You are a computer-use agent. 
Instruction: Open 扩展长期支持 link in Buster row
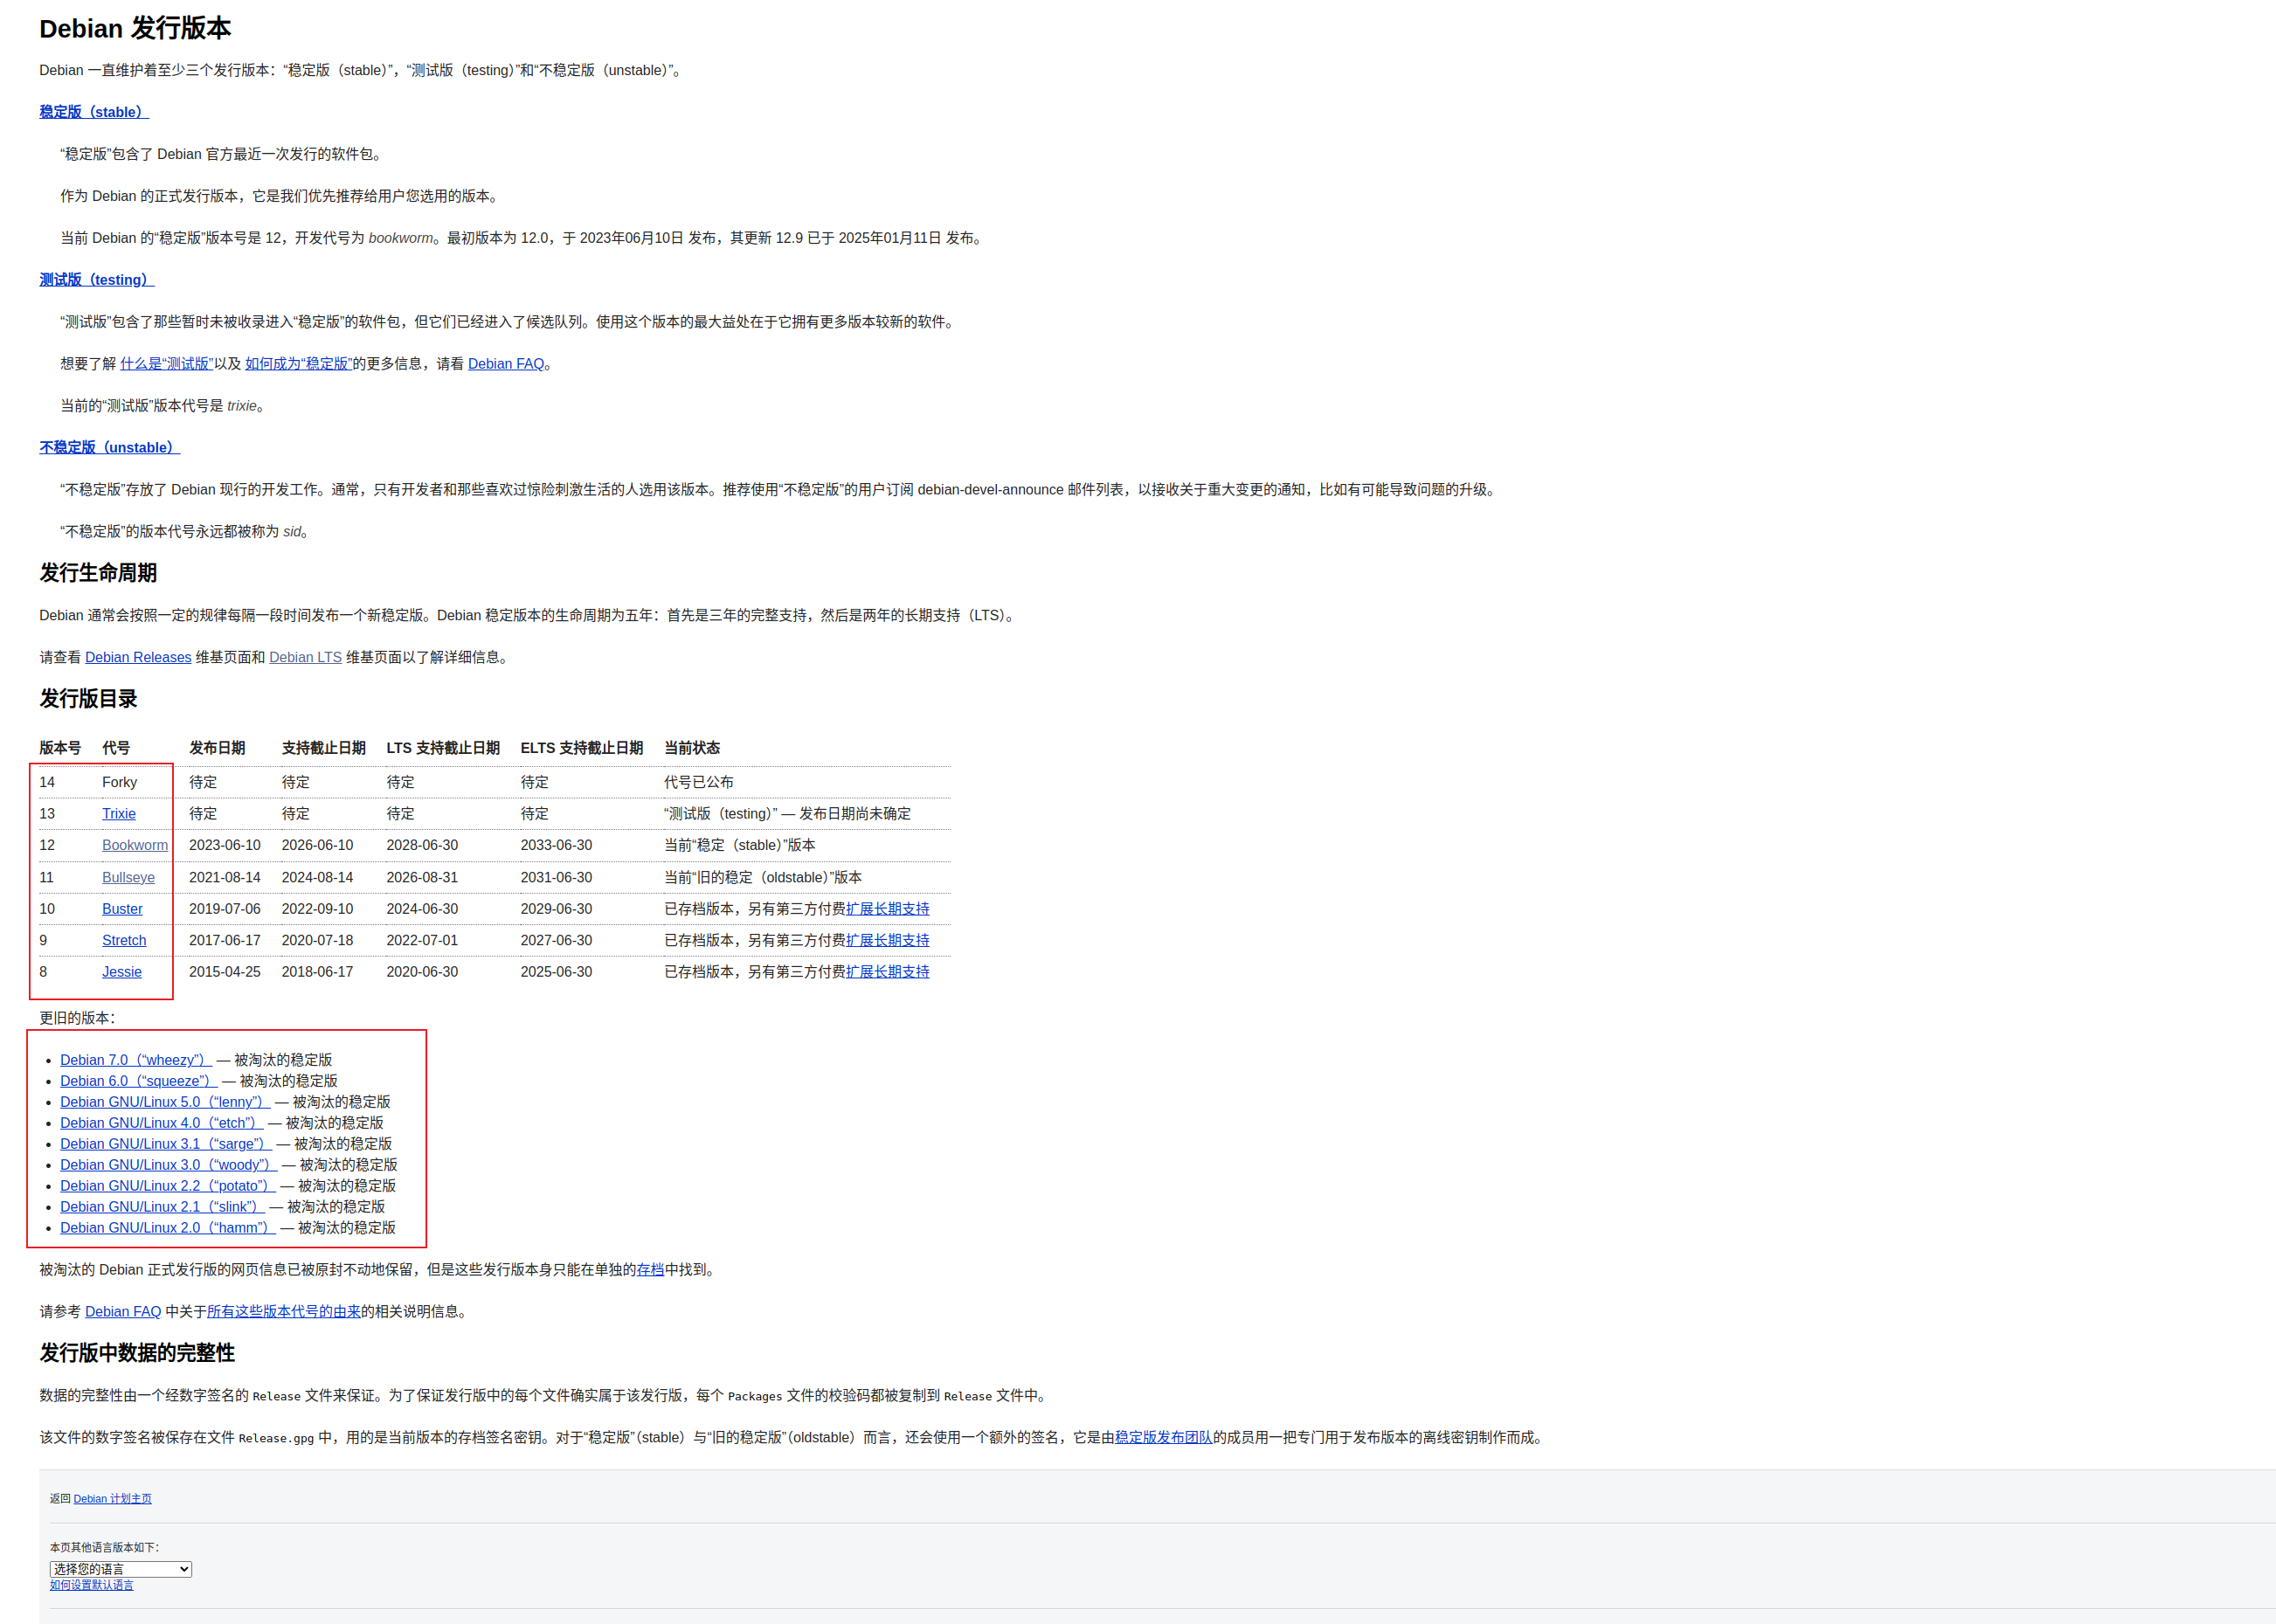click(888, 909)
